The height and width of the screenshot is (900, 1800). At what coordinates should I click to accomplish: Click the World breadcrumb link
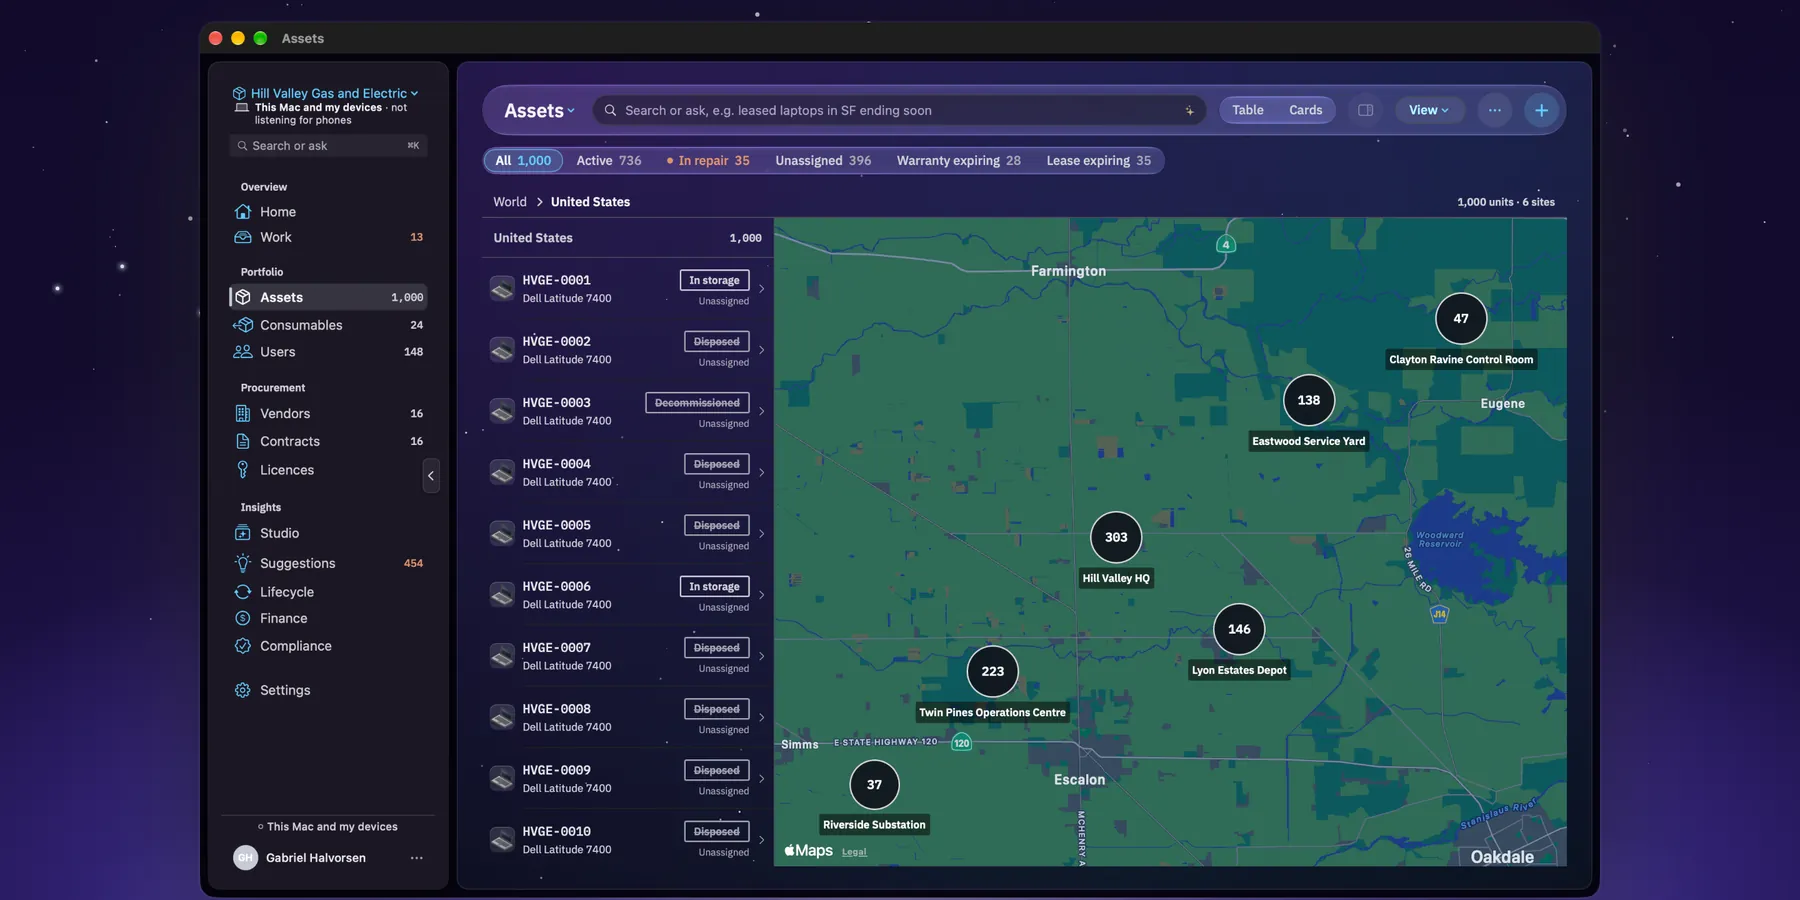[x=510, y=202]
